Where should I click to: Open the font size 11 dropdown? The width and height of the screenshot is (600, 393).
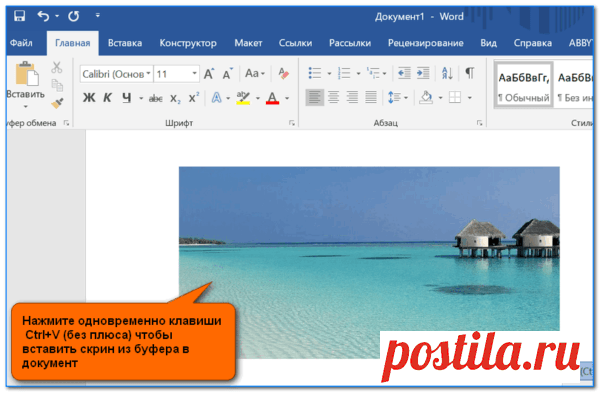tap(195, 73)
